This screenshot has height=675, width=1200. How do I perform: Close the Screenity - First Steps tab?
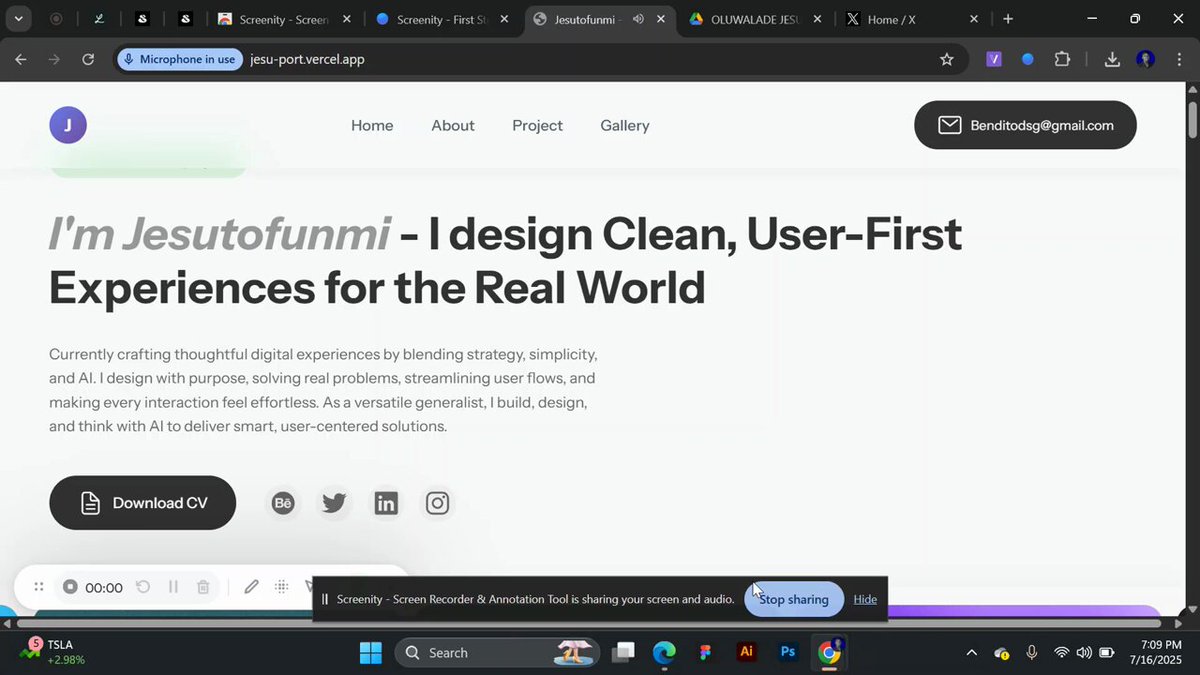pyautogui.click(x=504, y=19)
